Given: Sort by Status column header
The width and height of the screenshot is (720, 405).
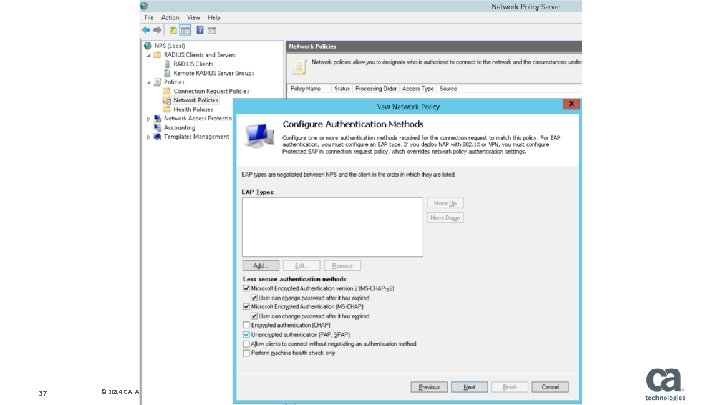Looking at the screenshot, I should pyautogui.click(x=342, y=89).
